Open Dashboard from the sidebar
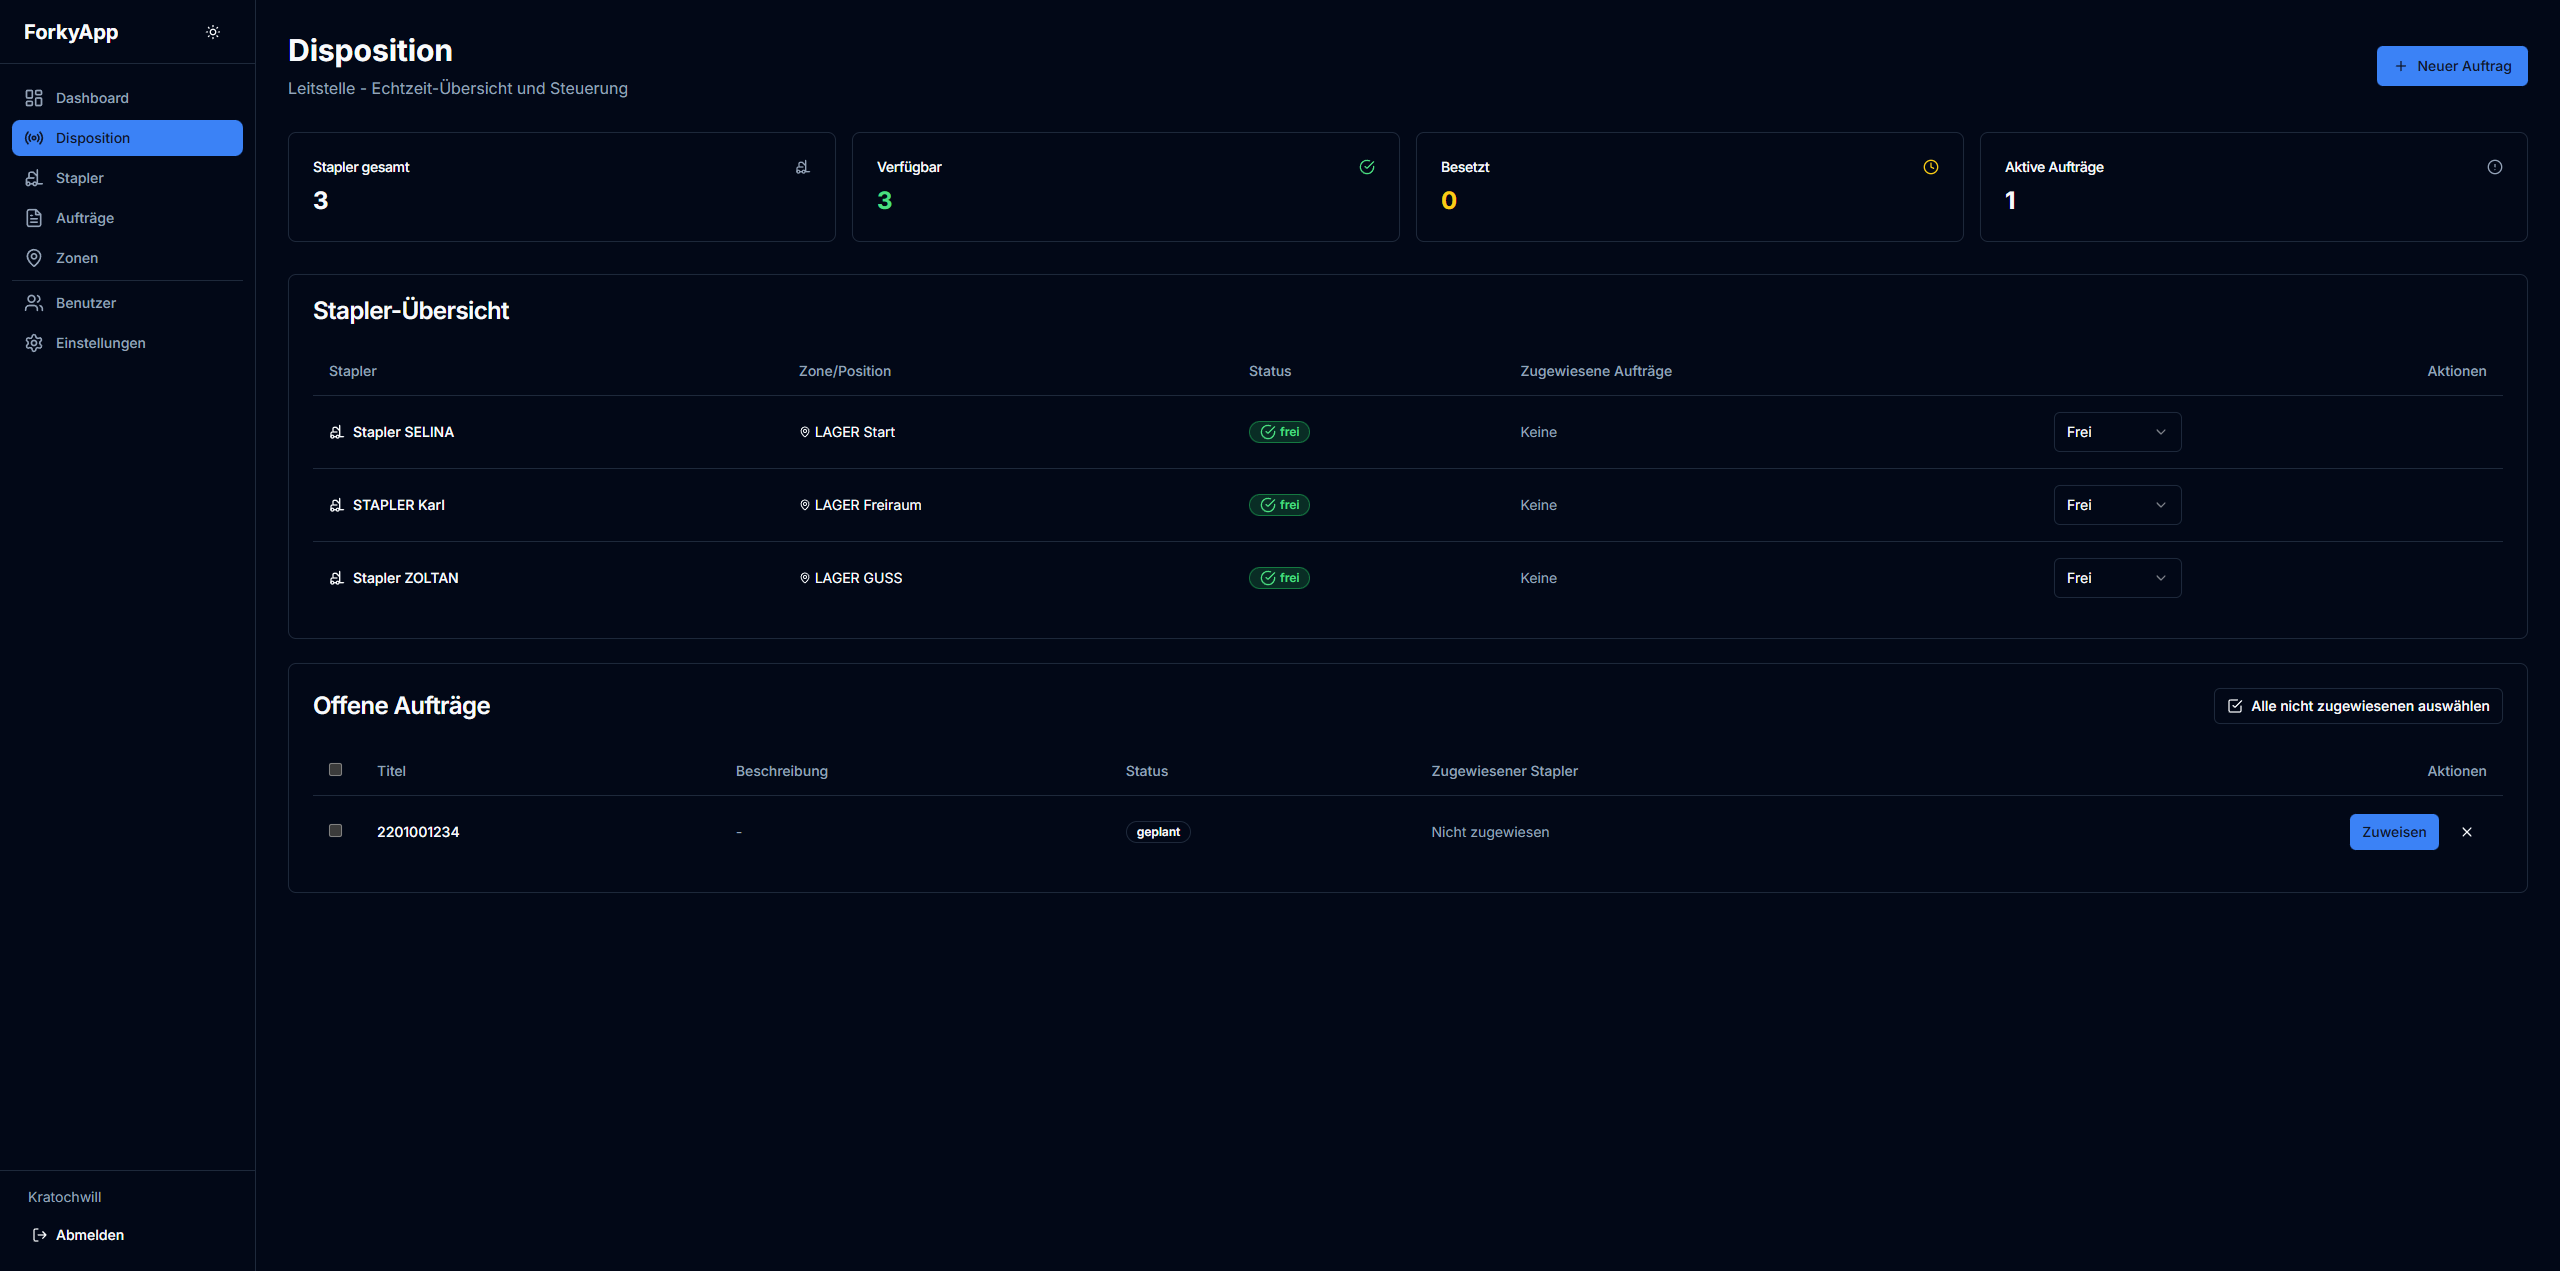This screenshot has width=2560, height=1271. click(x=92, y=98)
